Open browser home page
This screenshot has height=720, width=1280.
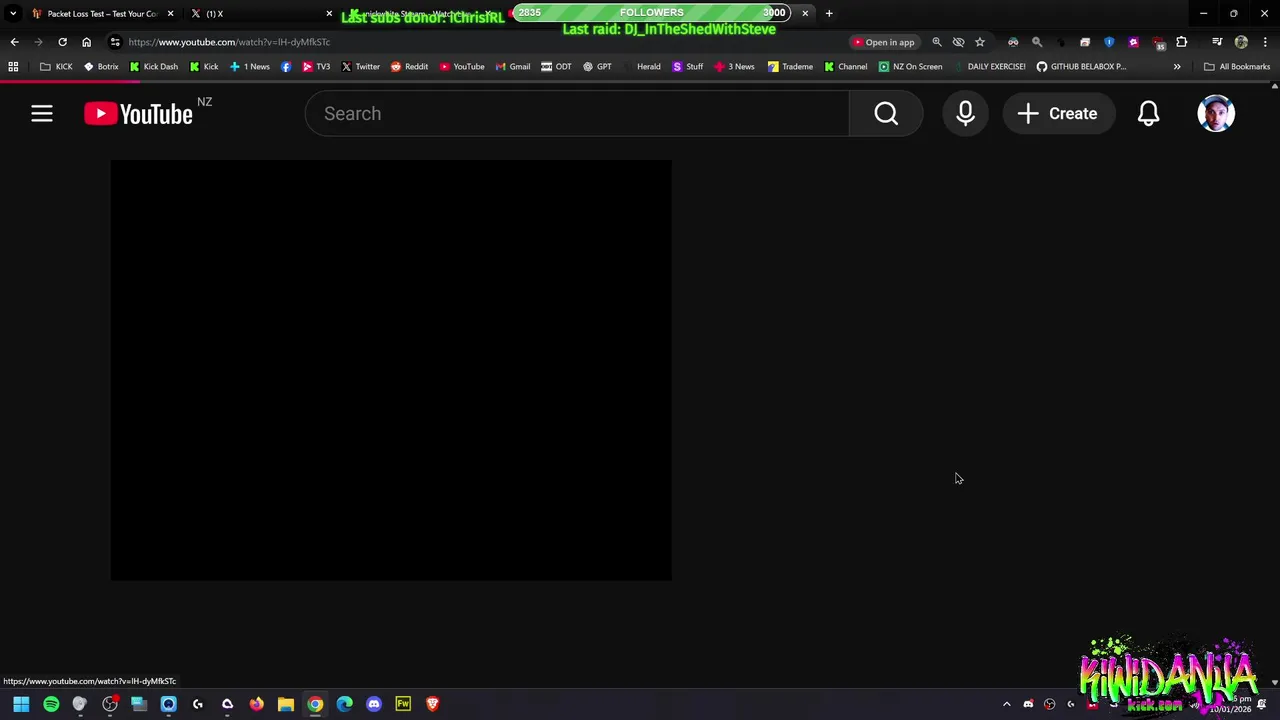tap(86, 42)
